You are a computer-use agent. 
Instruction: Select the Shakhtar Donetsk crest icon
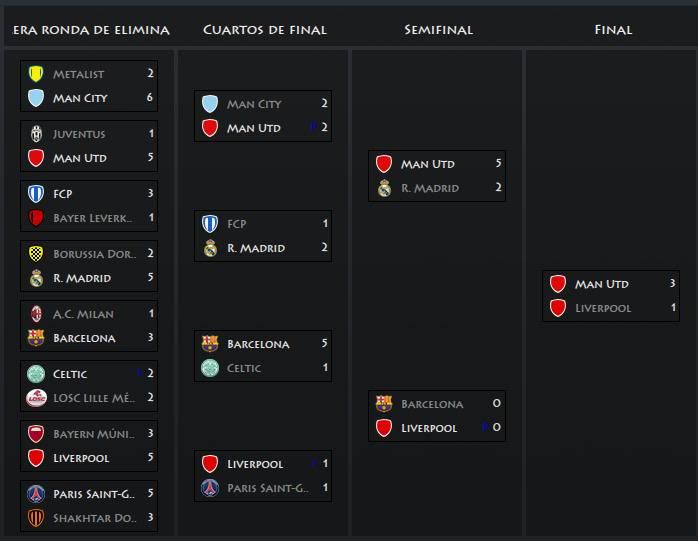tap(36, 518)
